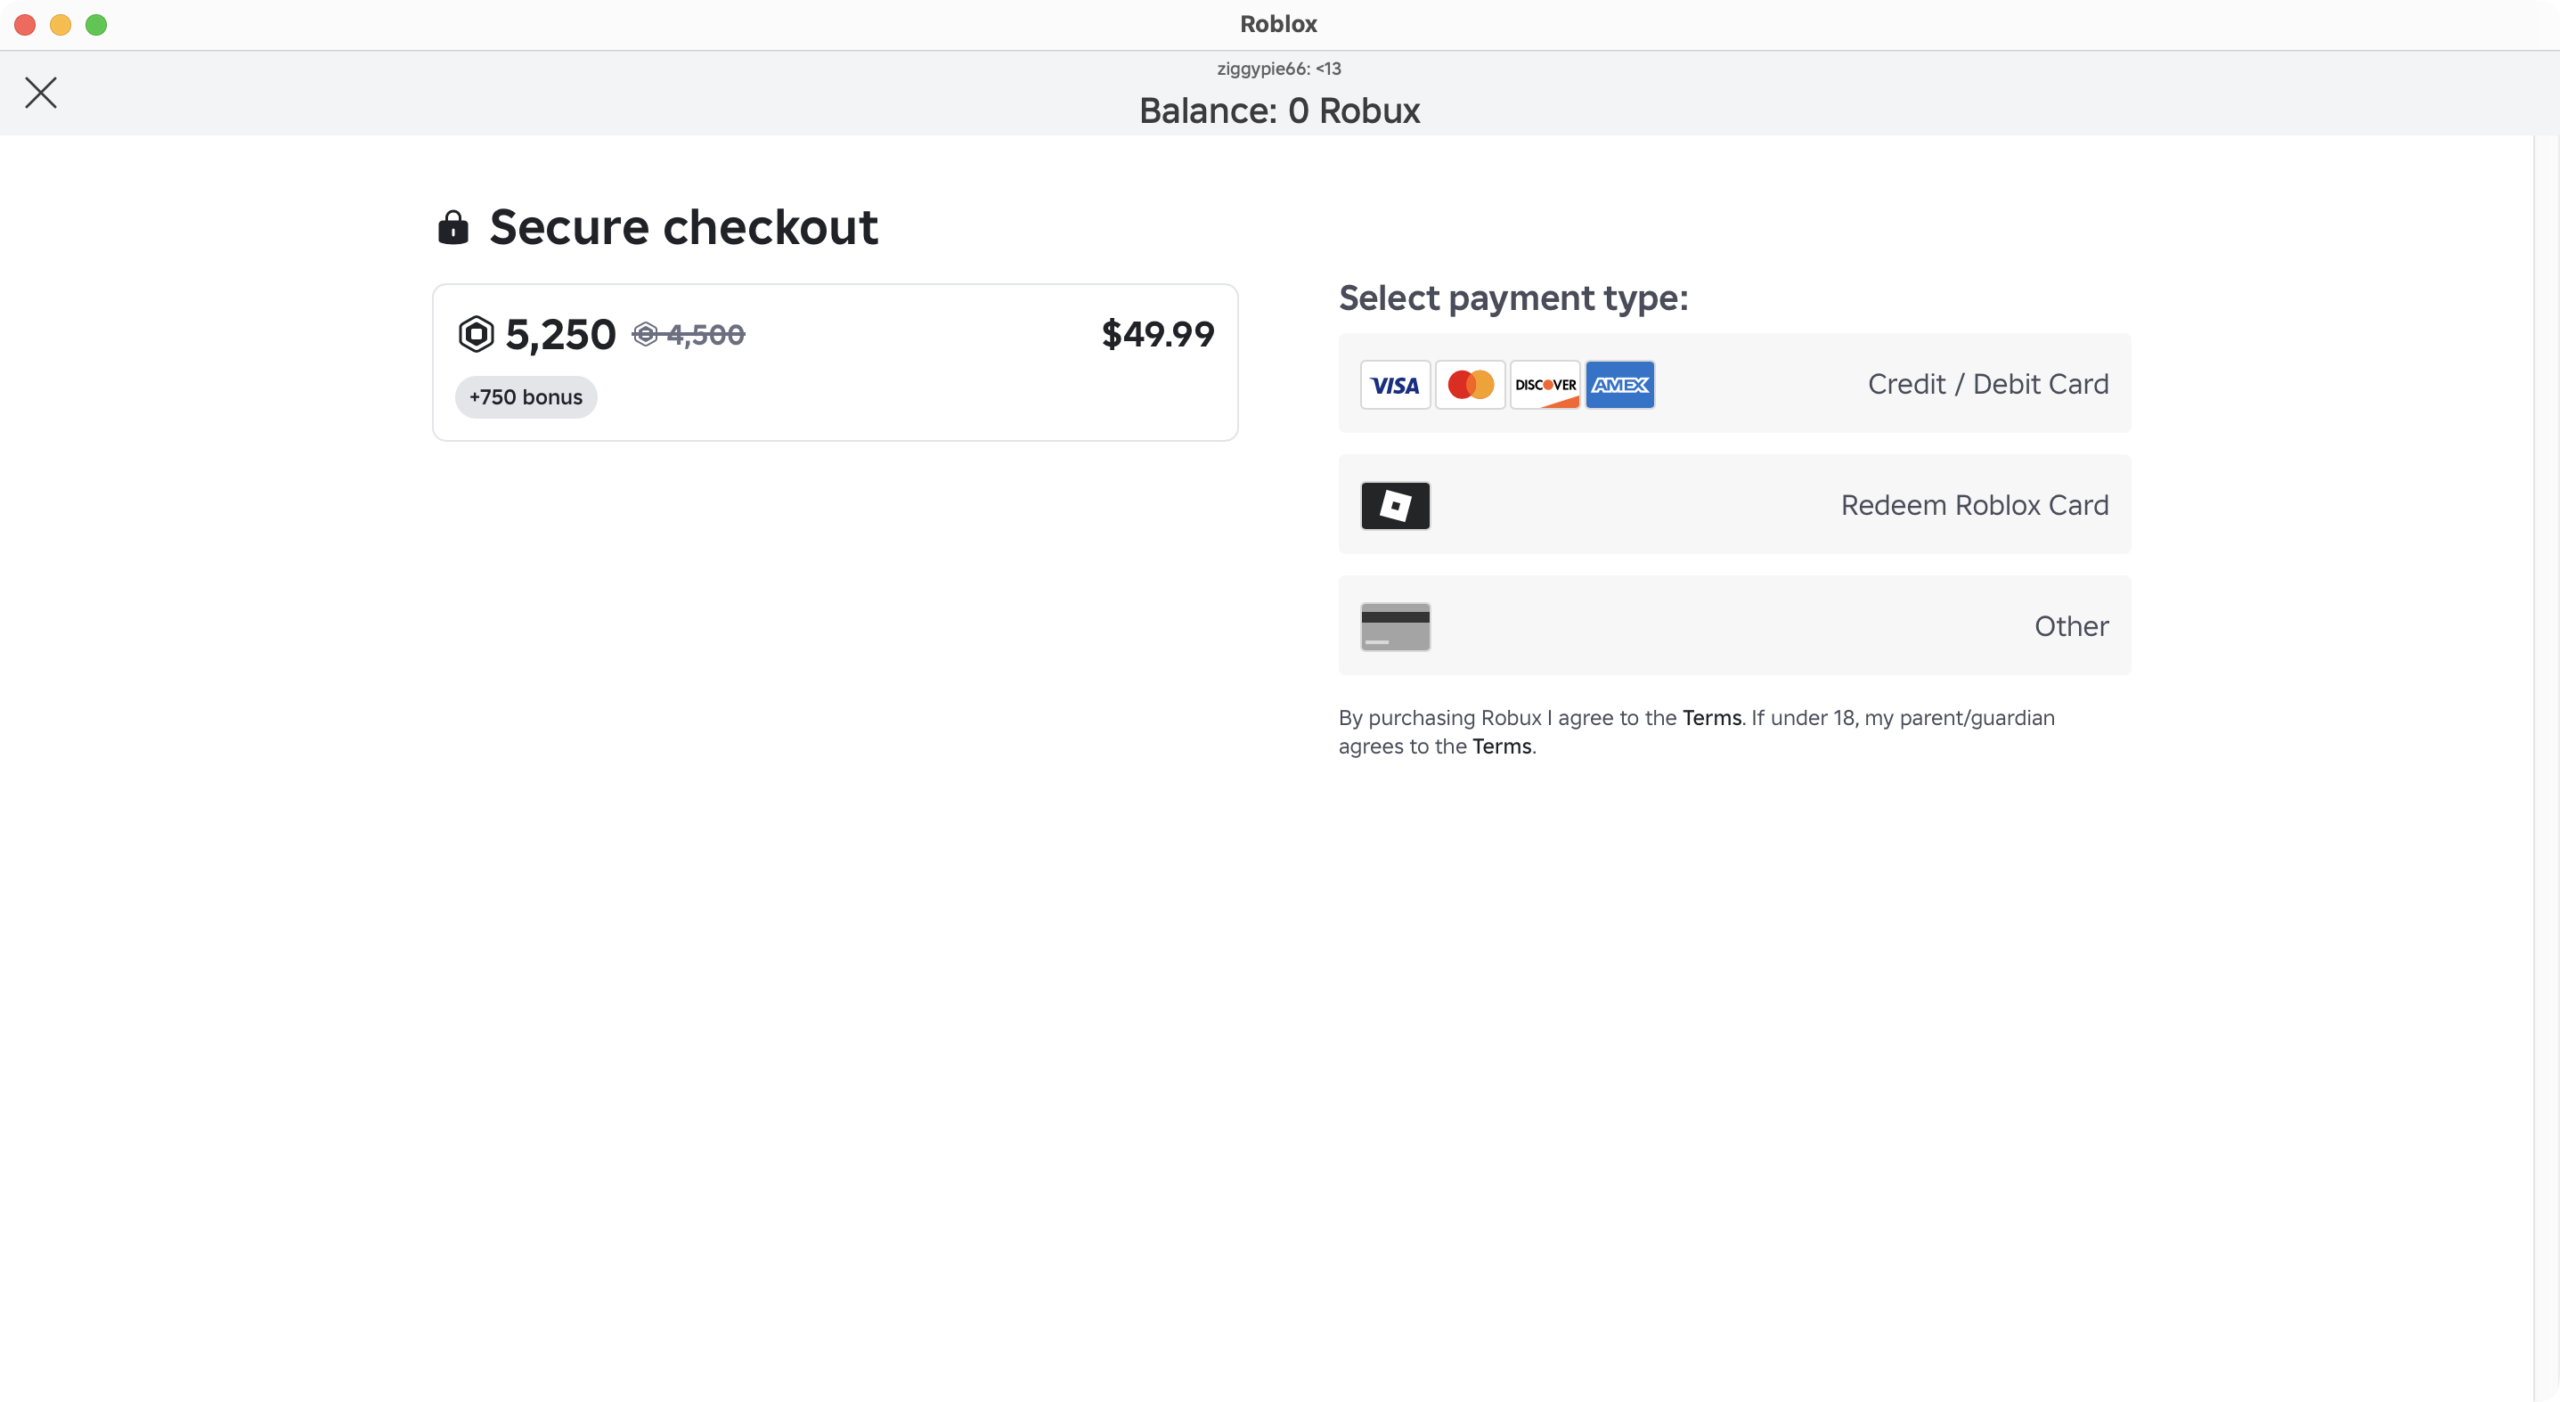Close the checkout with the X button
The image size is (2560, 1402).
(40, 92)
